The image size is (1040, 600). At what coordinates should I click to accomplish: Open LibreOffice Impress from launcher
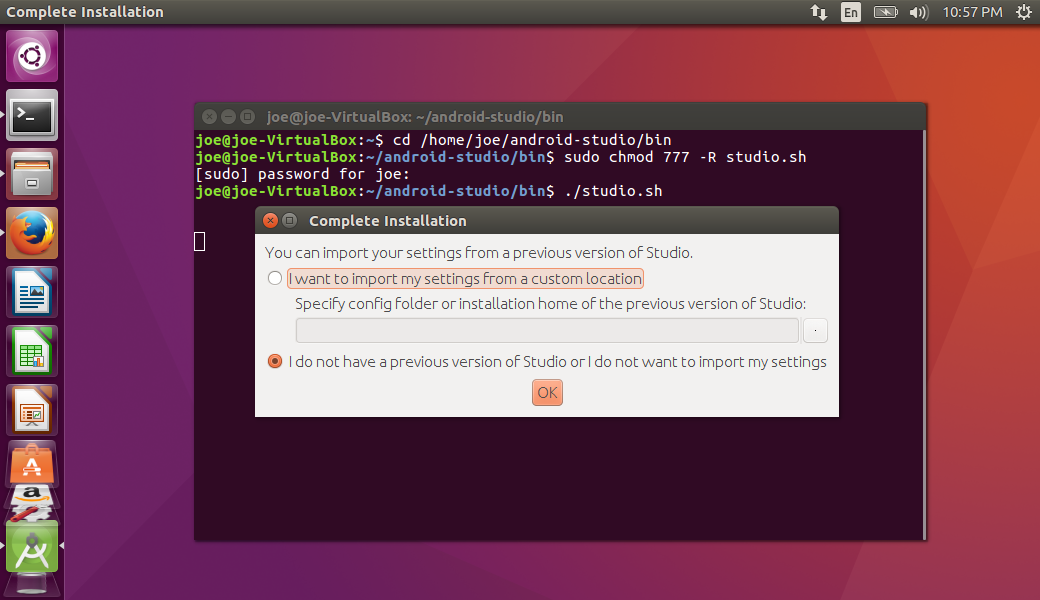[32, 410]
